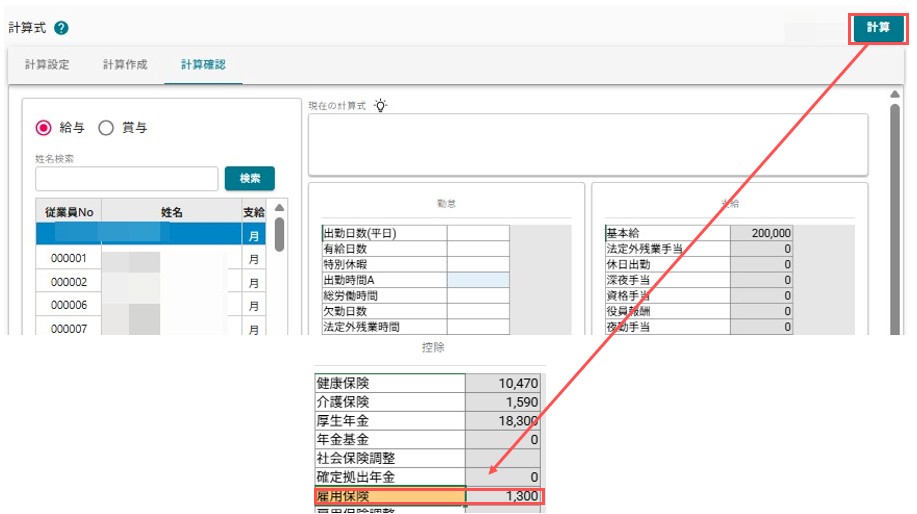Click the 基本給 amount 200,000 cell
Image resolution: width=917 pixels, height=514 pixels.
761,233
